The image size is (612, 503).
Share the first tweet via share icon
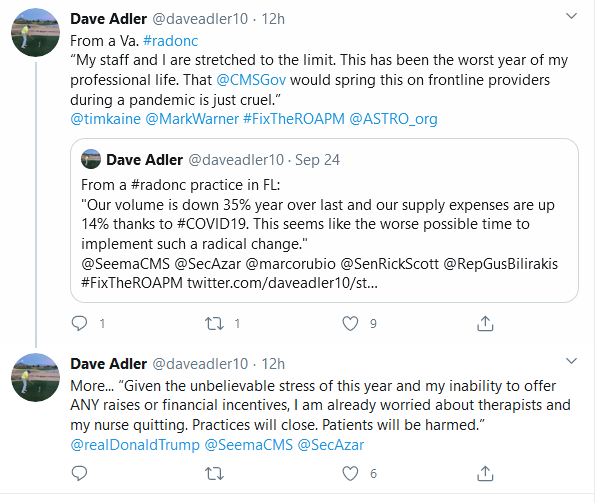coord(485,323)
